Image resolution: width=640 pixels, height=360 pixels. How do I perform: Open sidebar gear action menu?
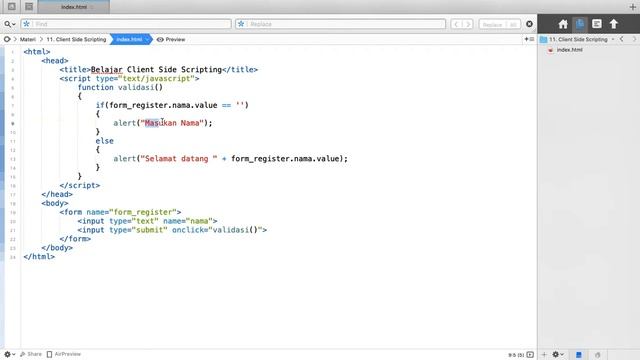558,355
